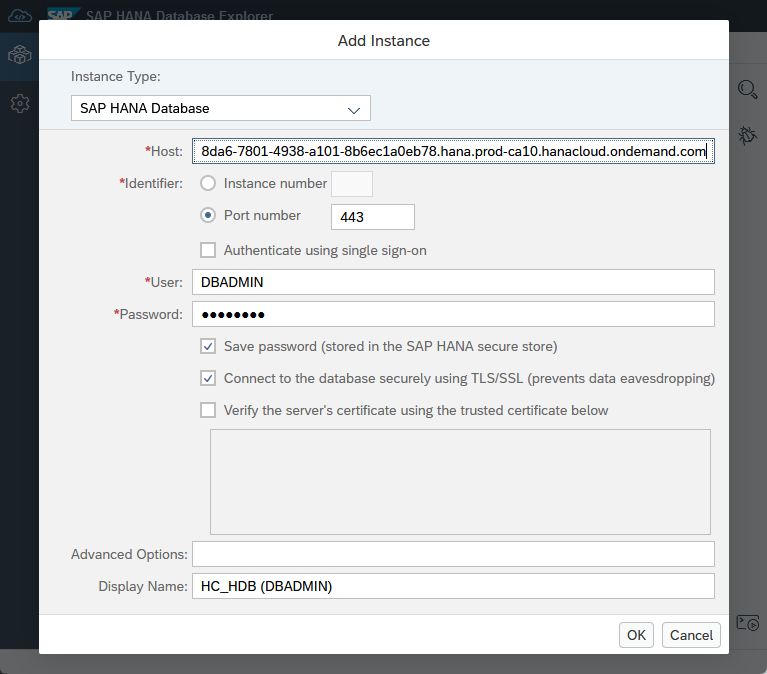The image size is (767, 674).
Task: Click the Password input field
Action: (453, 314)
